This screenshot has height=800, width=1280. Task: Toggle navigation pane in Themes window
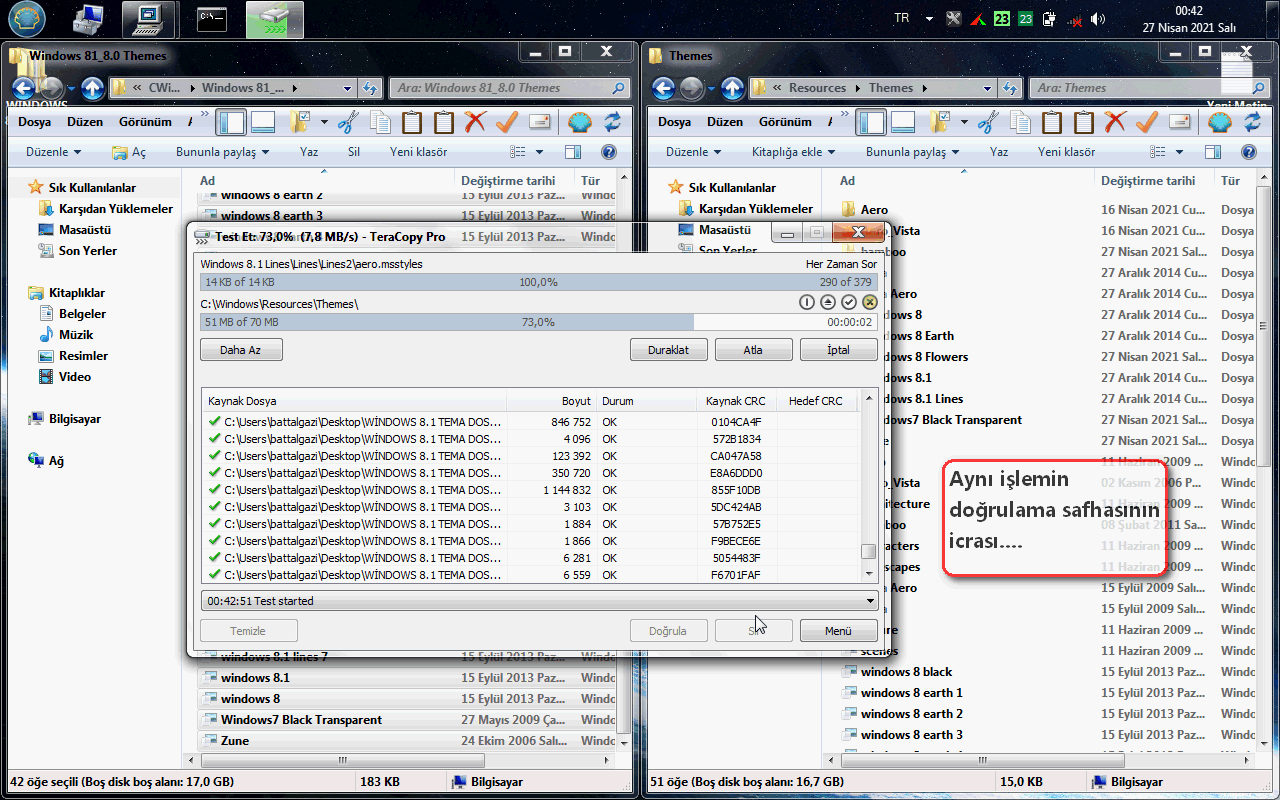click(x=871, y=122)
